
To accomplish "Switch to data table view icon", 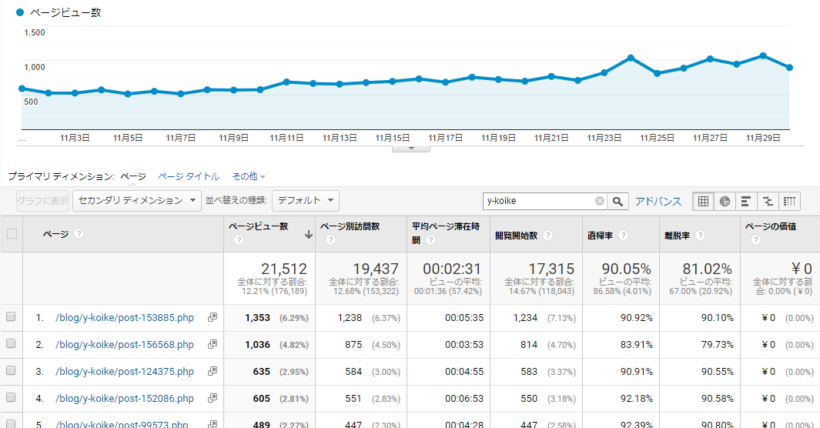I will point(703,201).
